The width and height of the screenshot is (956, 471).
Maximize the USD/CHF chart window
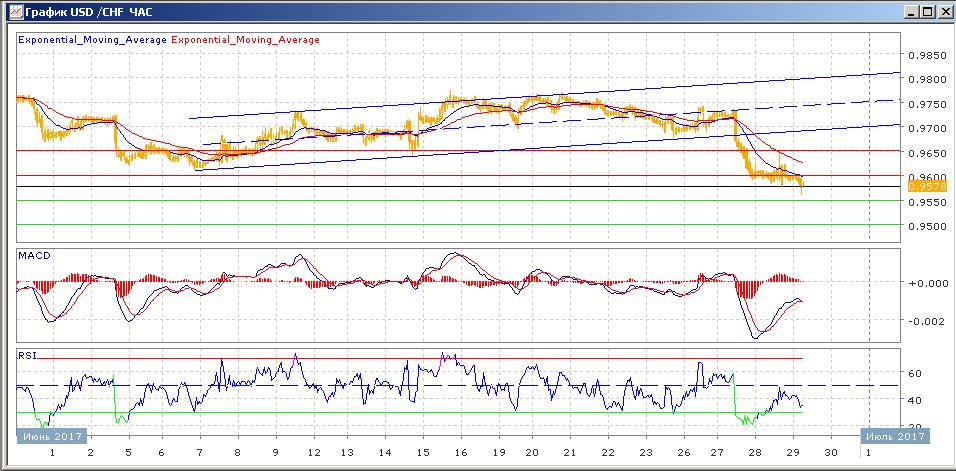(927, 12)
